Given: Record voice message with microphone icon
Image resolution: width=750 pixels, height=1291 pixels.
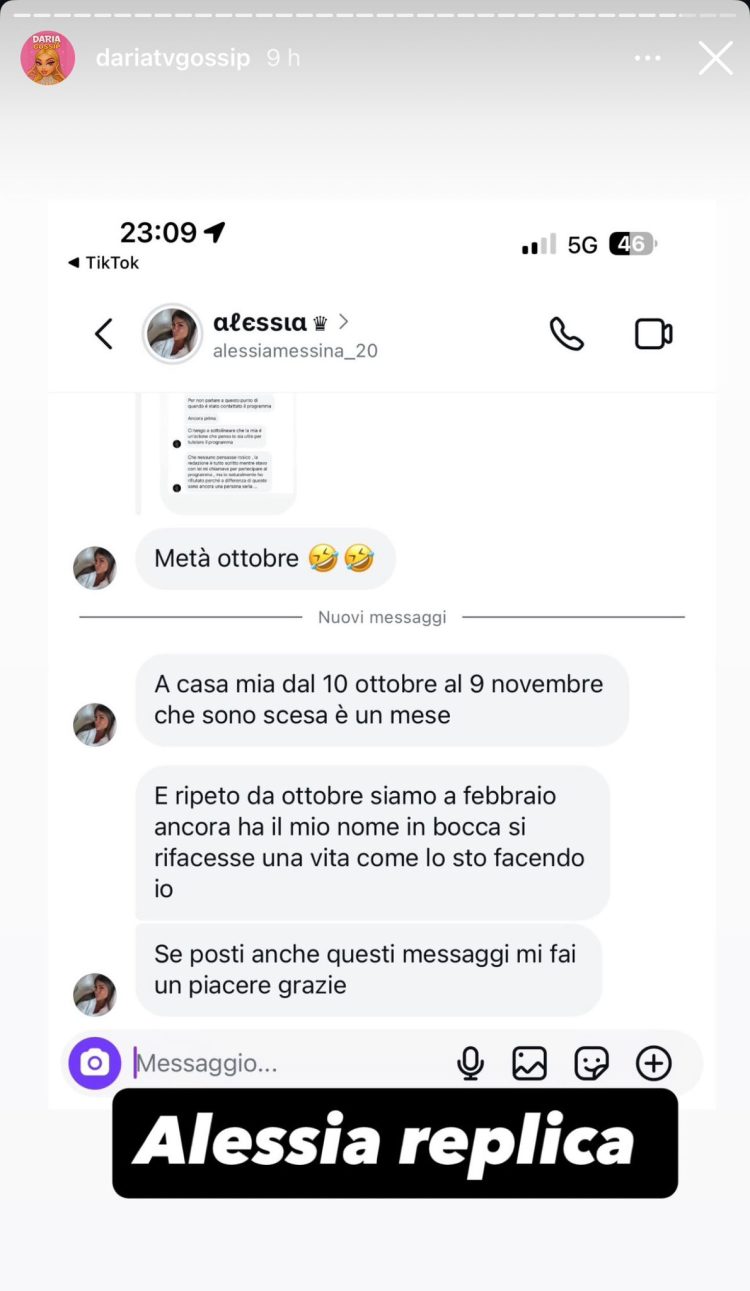Looking at the screenshot, I should (470, 1063).
